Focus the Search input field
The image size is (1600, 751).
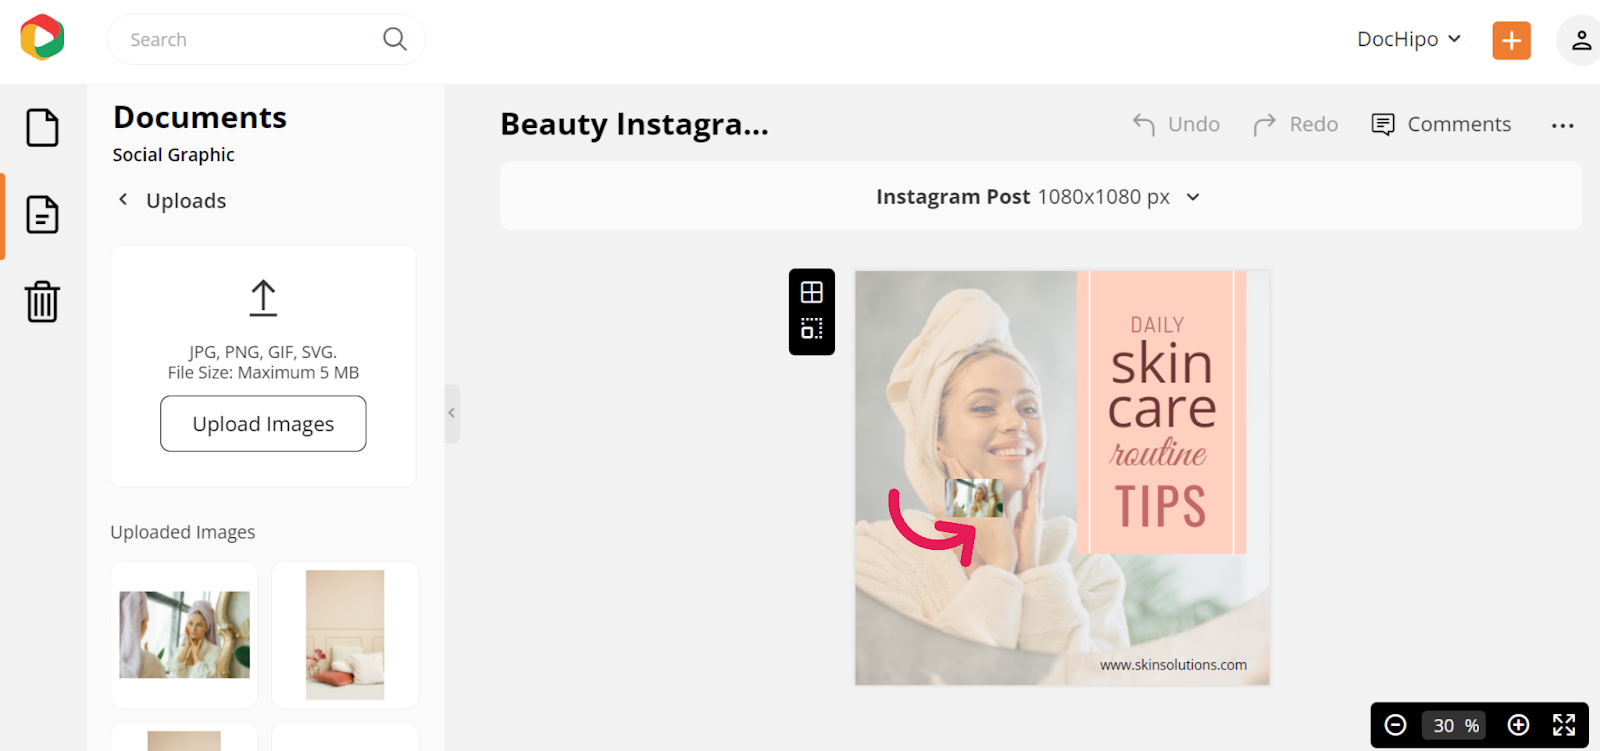(x=266, y=39)
